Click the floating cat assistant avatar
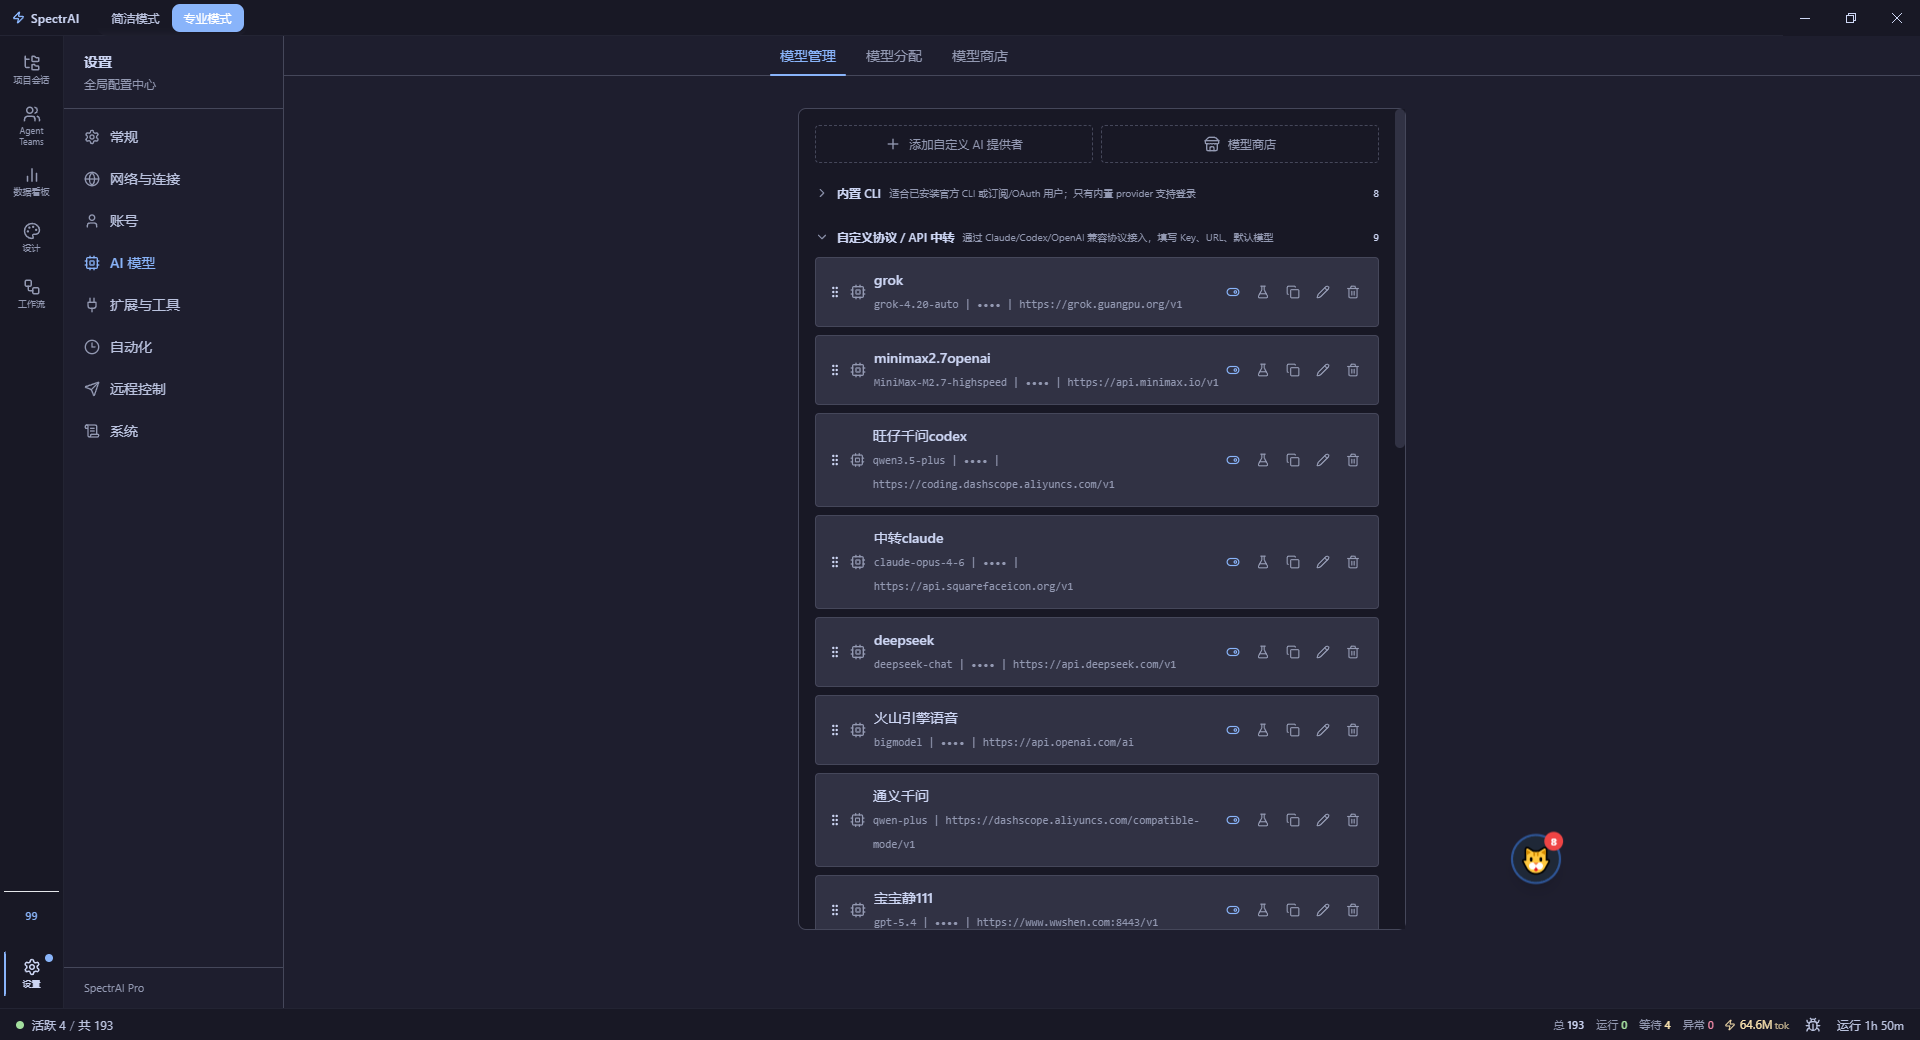The width and height of the screenshot is (1920, 1040). point(1536,859)
